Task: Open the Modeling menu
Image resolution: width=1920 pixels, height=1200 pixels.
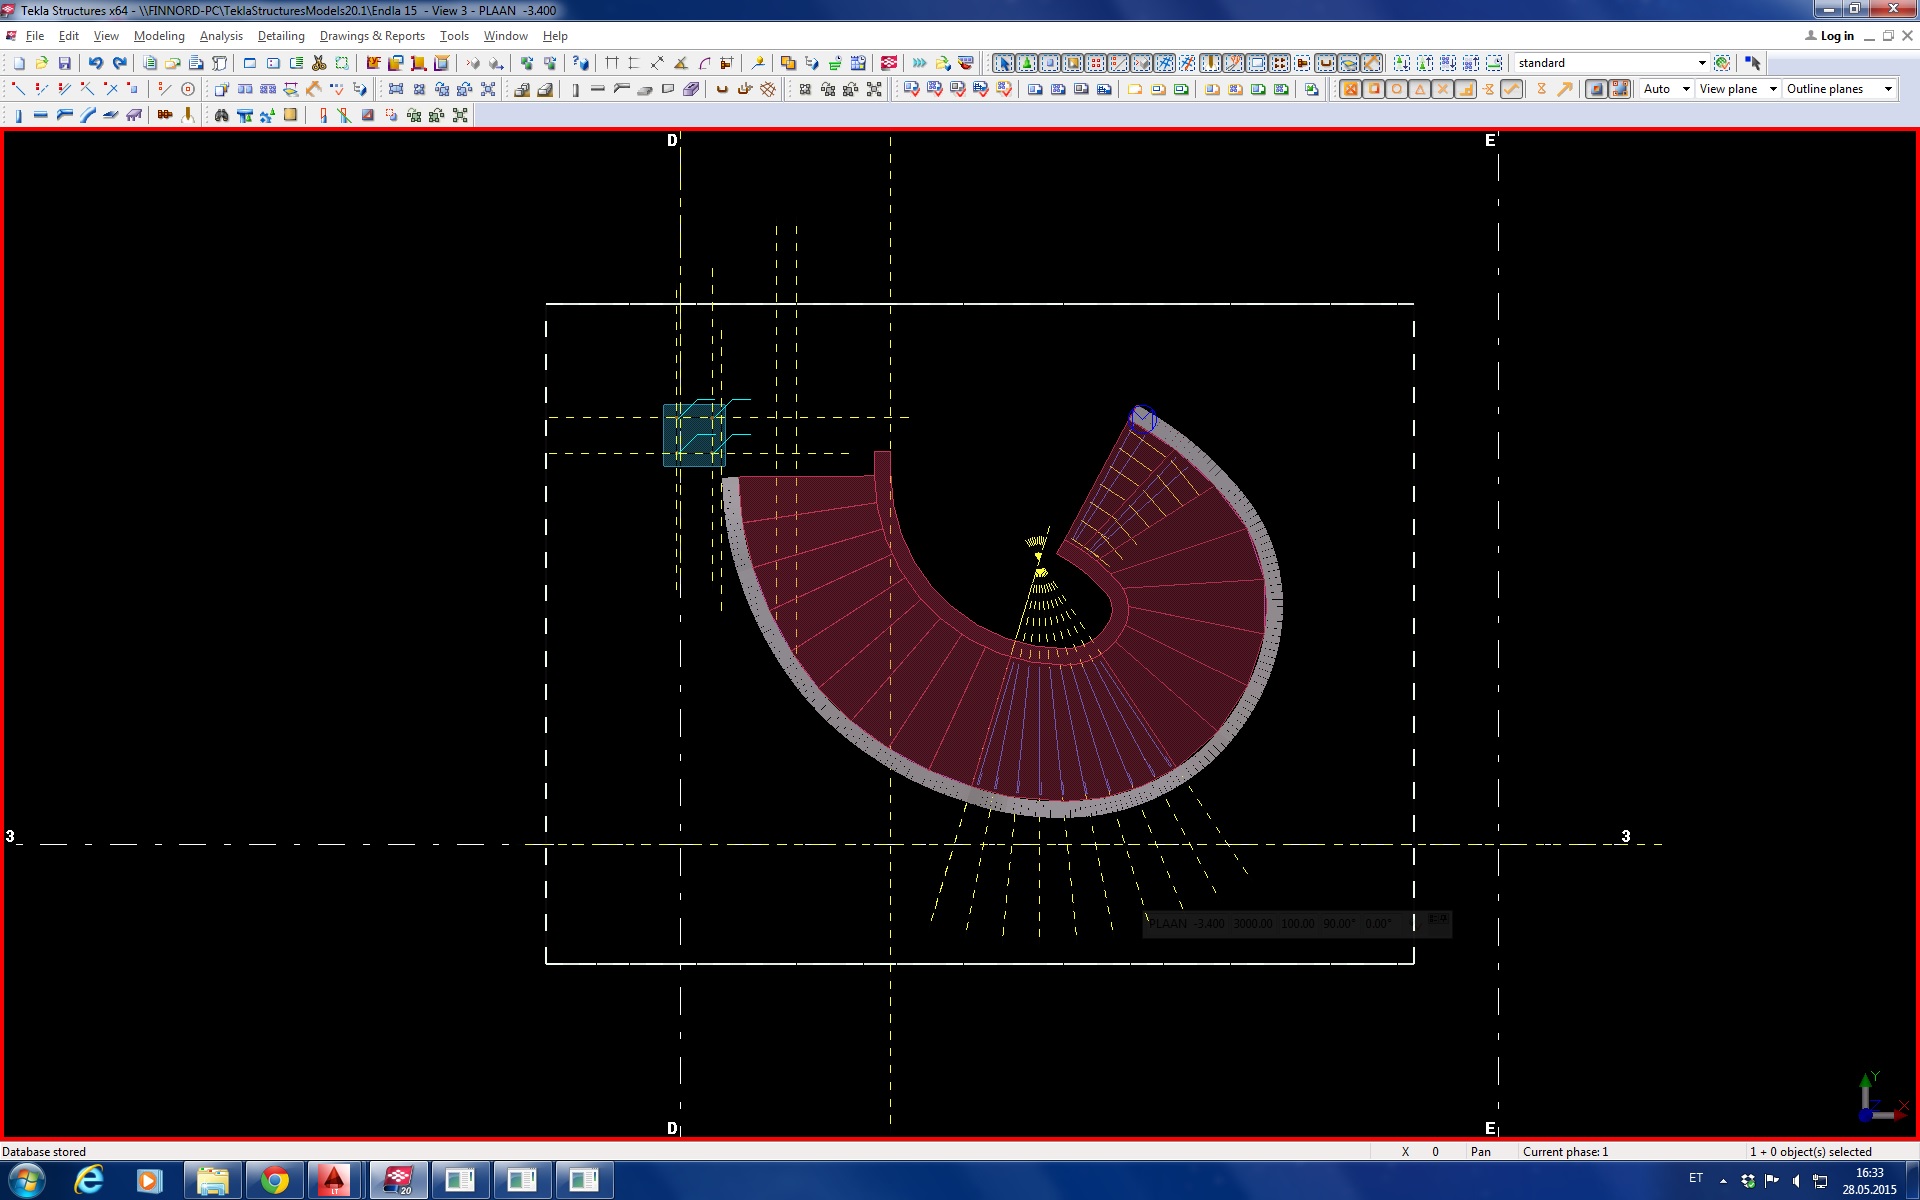Action: coord(159,36)
